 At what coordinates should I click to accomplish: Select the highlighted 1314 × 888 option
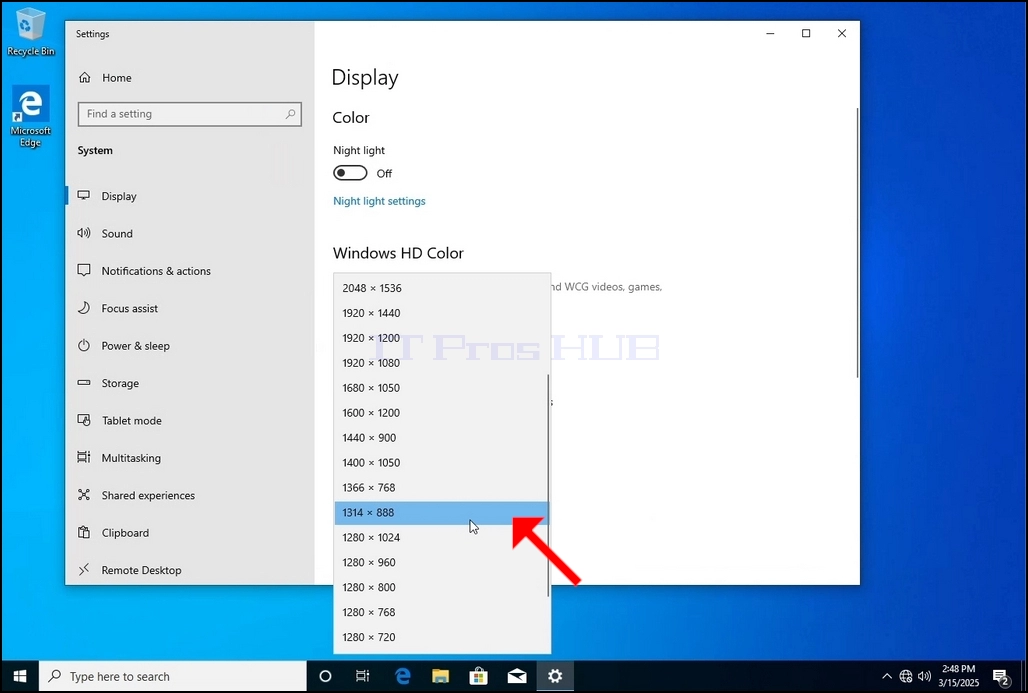click(441, 513)
